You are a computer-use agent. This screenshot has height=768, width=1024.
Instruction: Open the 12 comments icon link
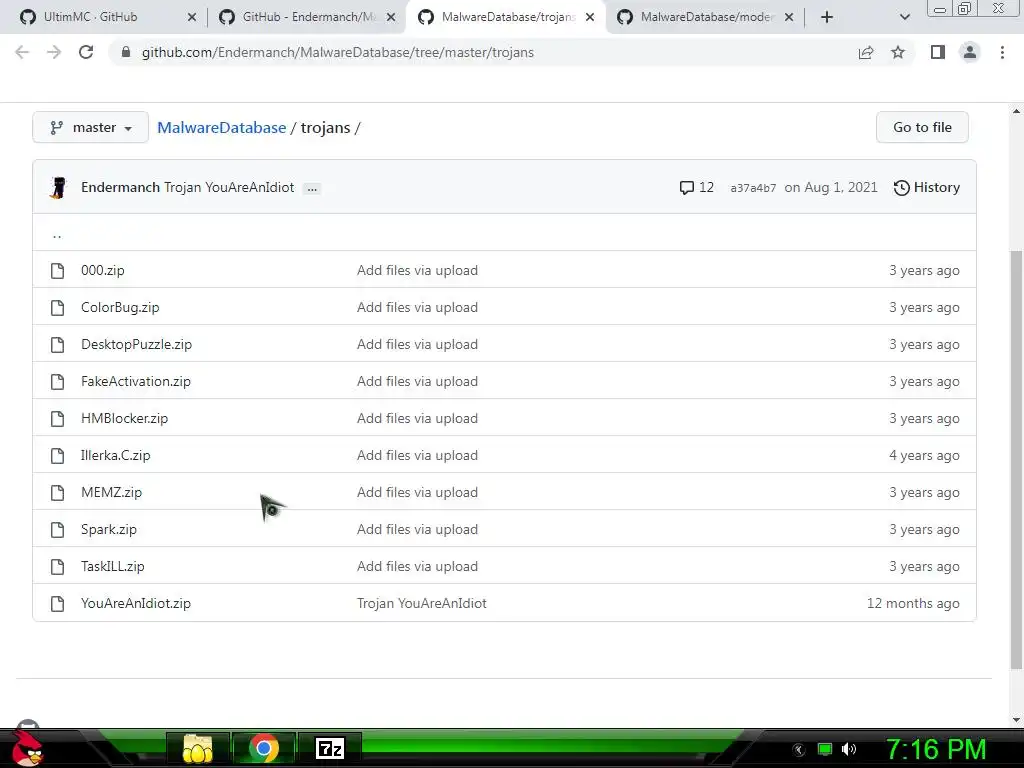pos(696,187)
